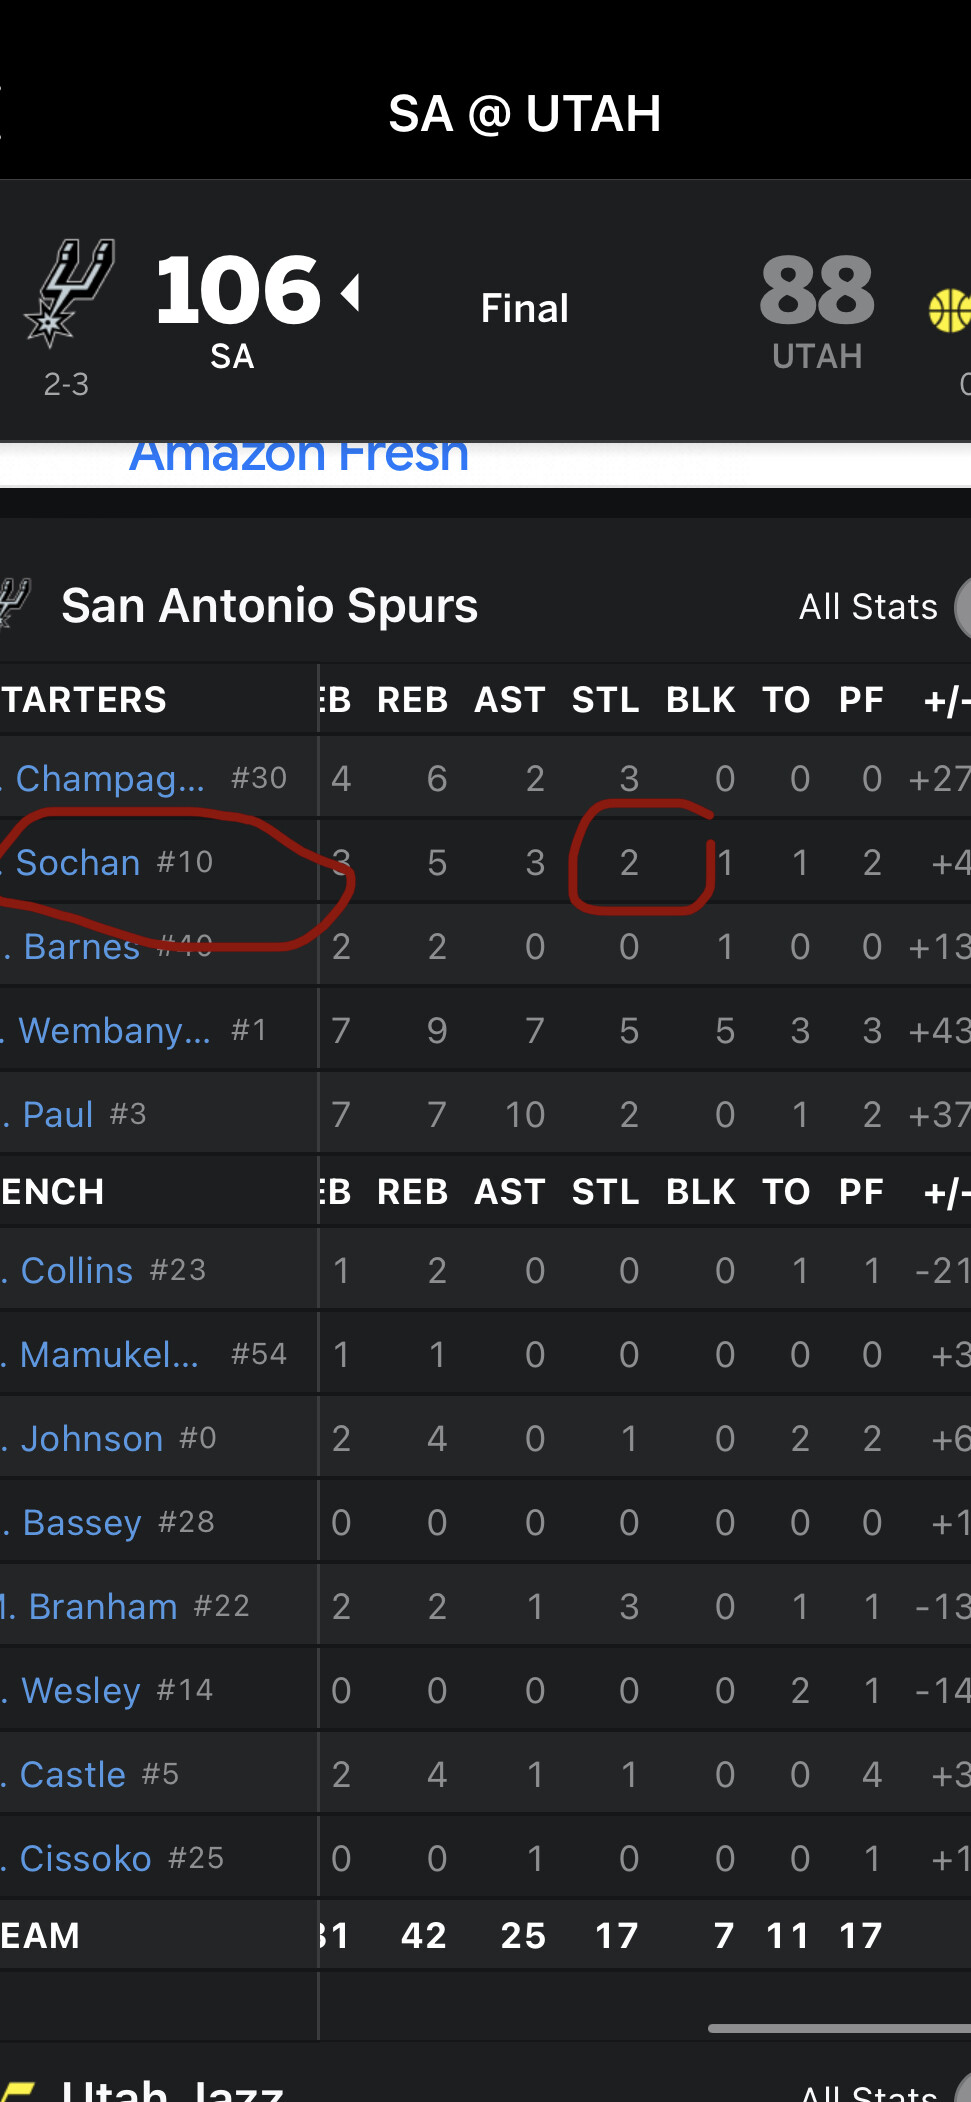Toggle the Spurs All Stats switch
971x2102 pixels.
tap(962, 607)
